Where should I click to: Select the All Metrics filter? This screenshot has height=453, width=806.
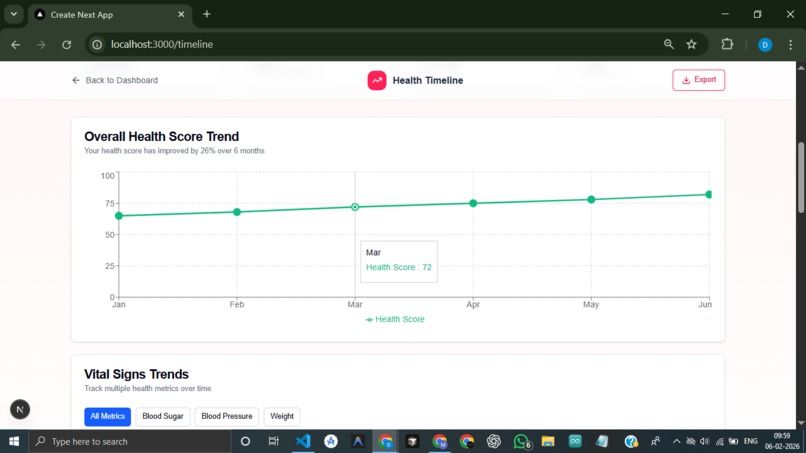coord(107,416)
